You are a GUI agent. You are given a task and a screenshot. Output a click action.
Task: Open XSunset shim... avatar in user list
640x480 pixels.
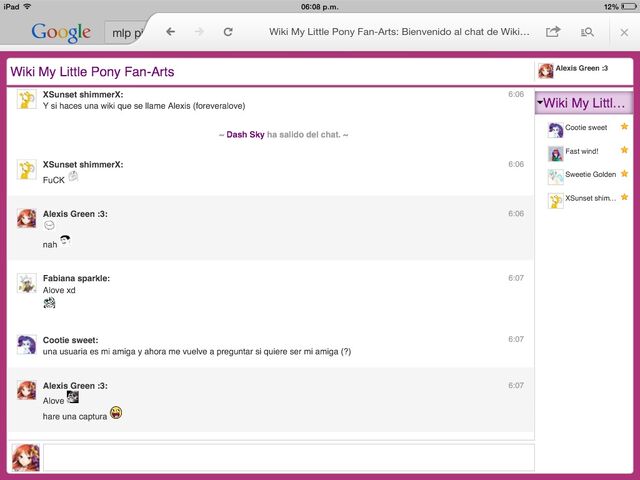coord(556,201)
